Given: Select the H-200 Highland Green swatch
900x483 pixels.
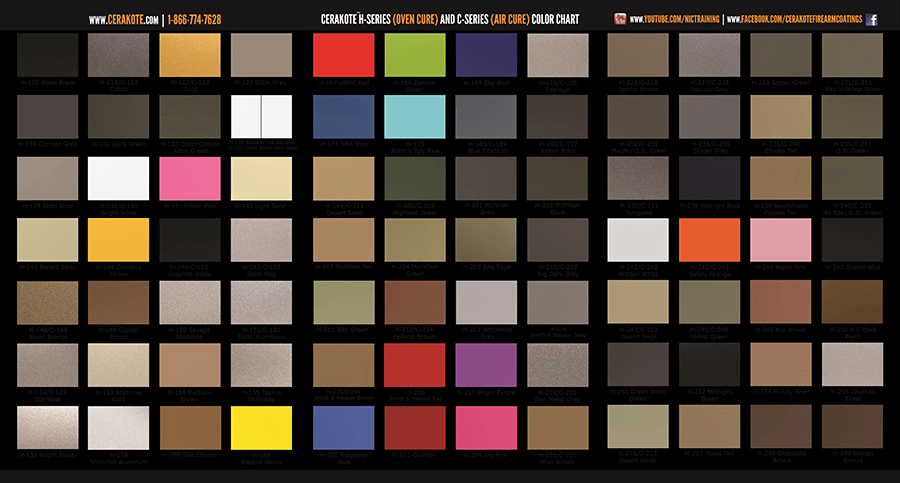Looking at the screenshot, I should (x=415, y=179).
